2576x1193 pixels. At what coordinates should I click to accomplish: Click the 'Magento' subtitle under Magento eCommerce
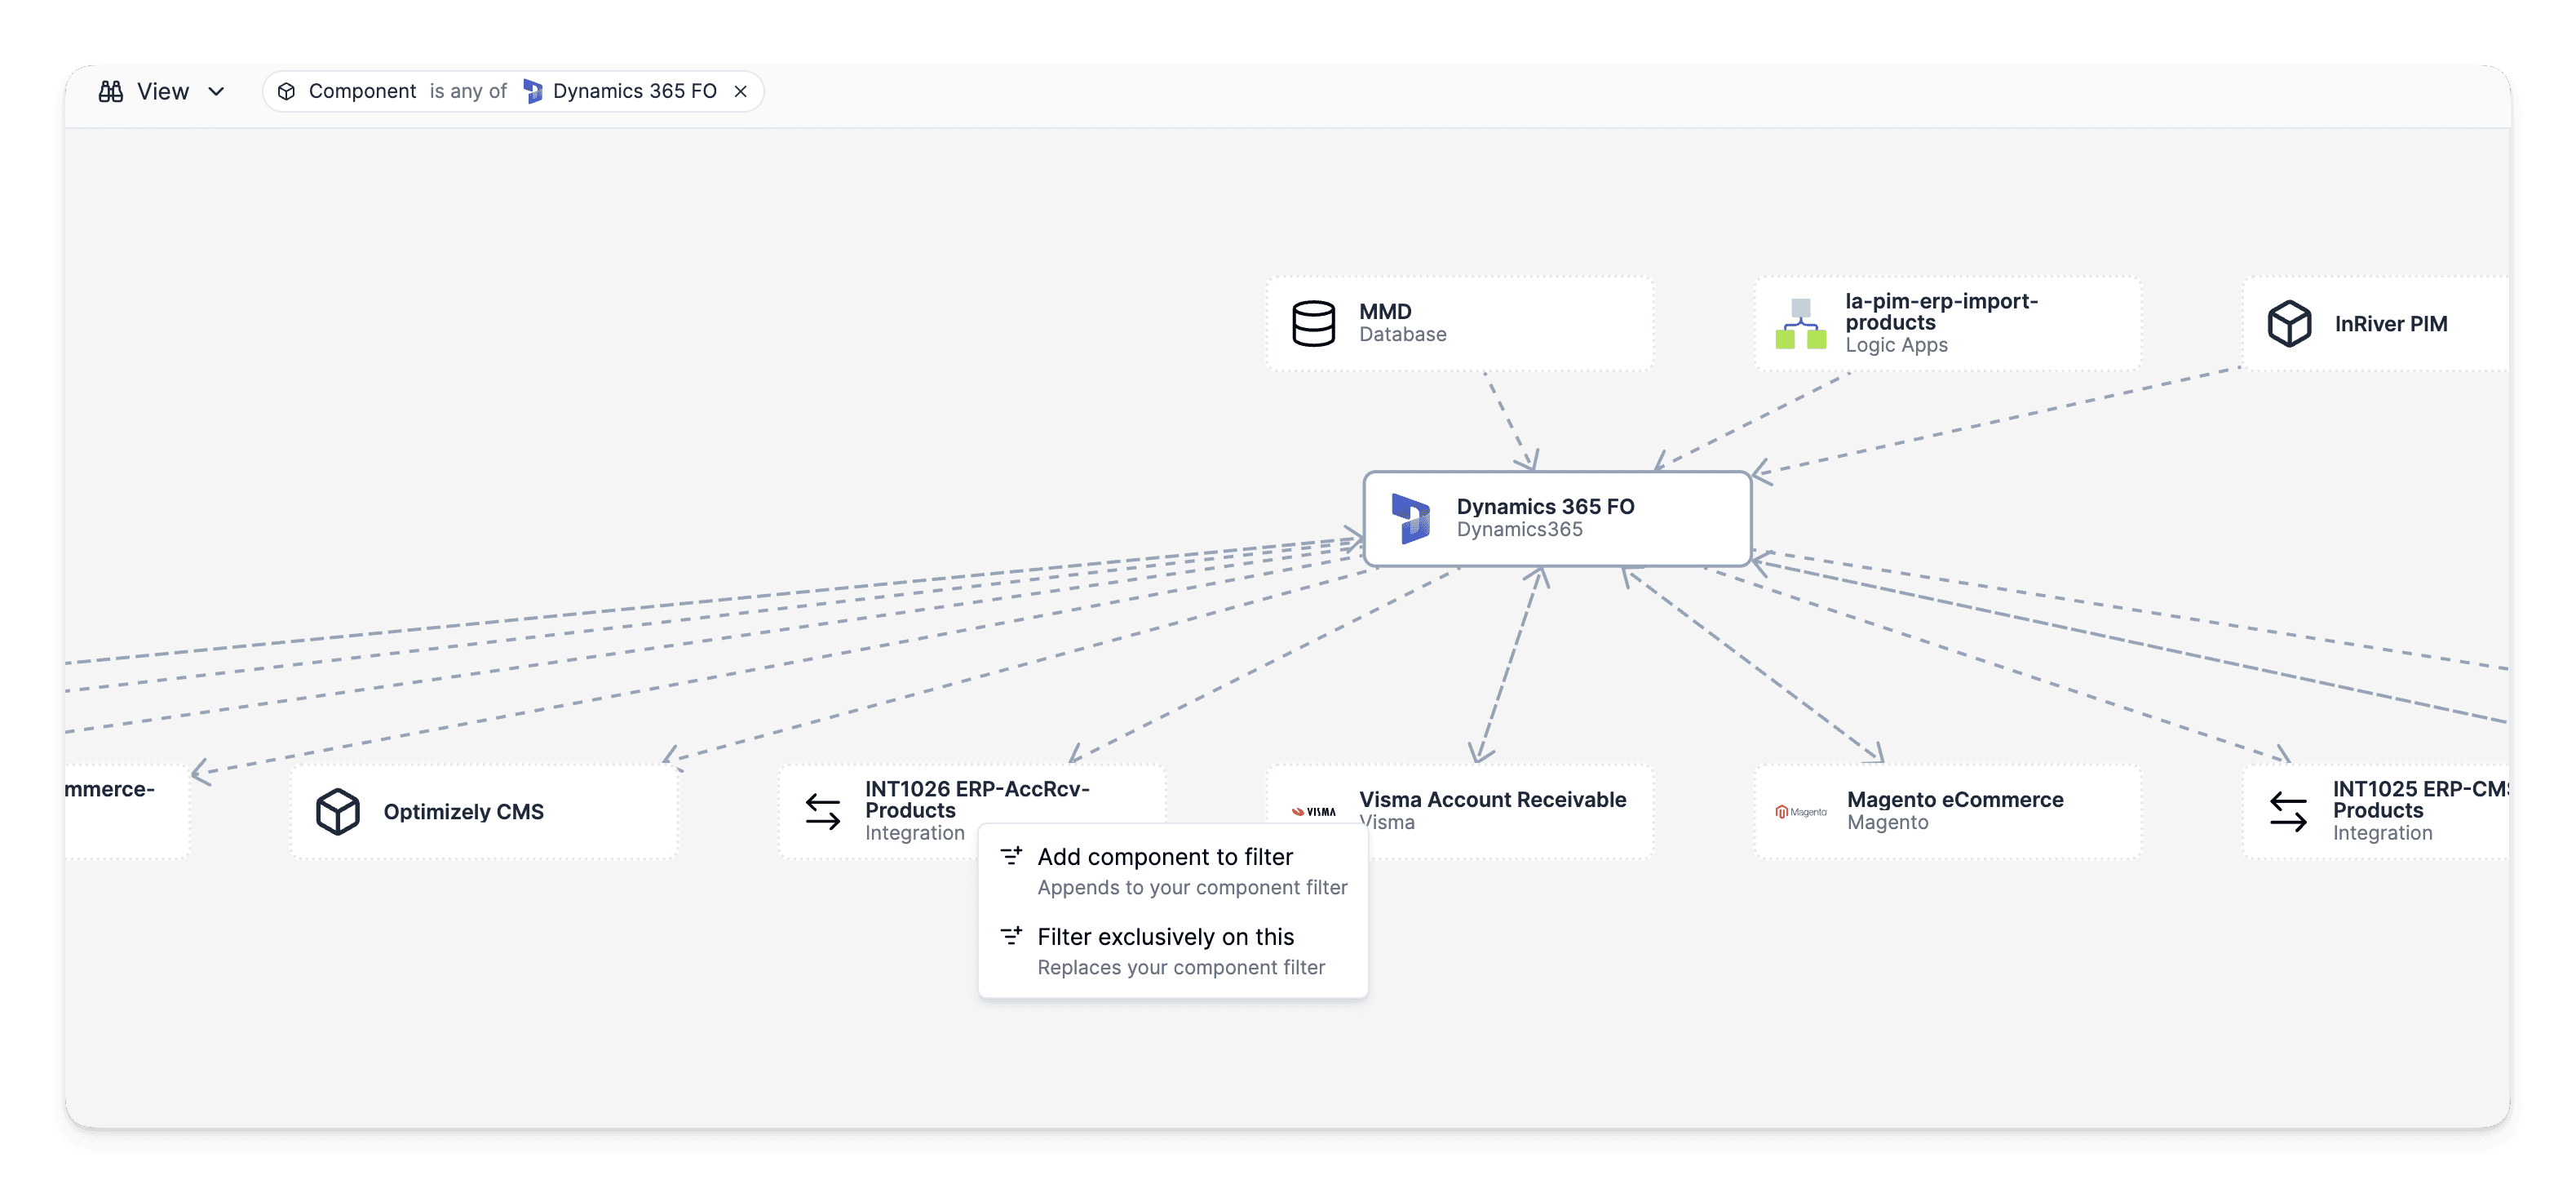(x=1887, y=822)
